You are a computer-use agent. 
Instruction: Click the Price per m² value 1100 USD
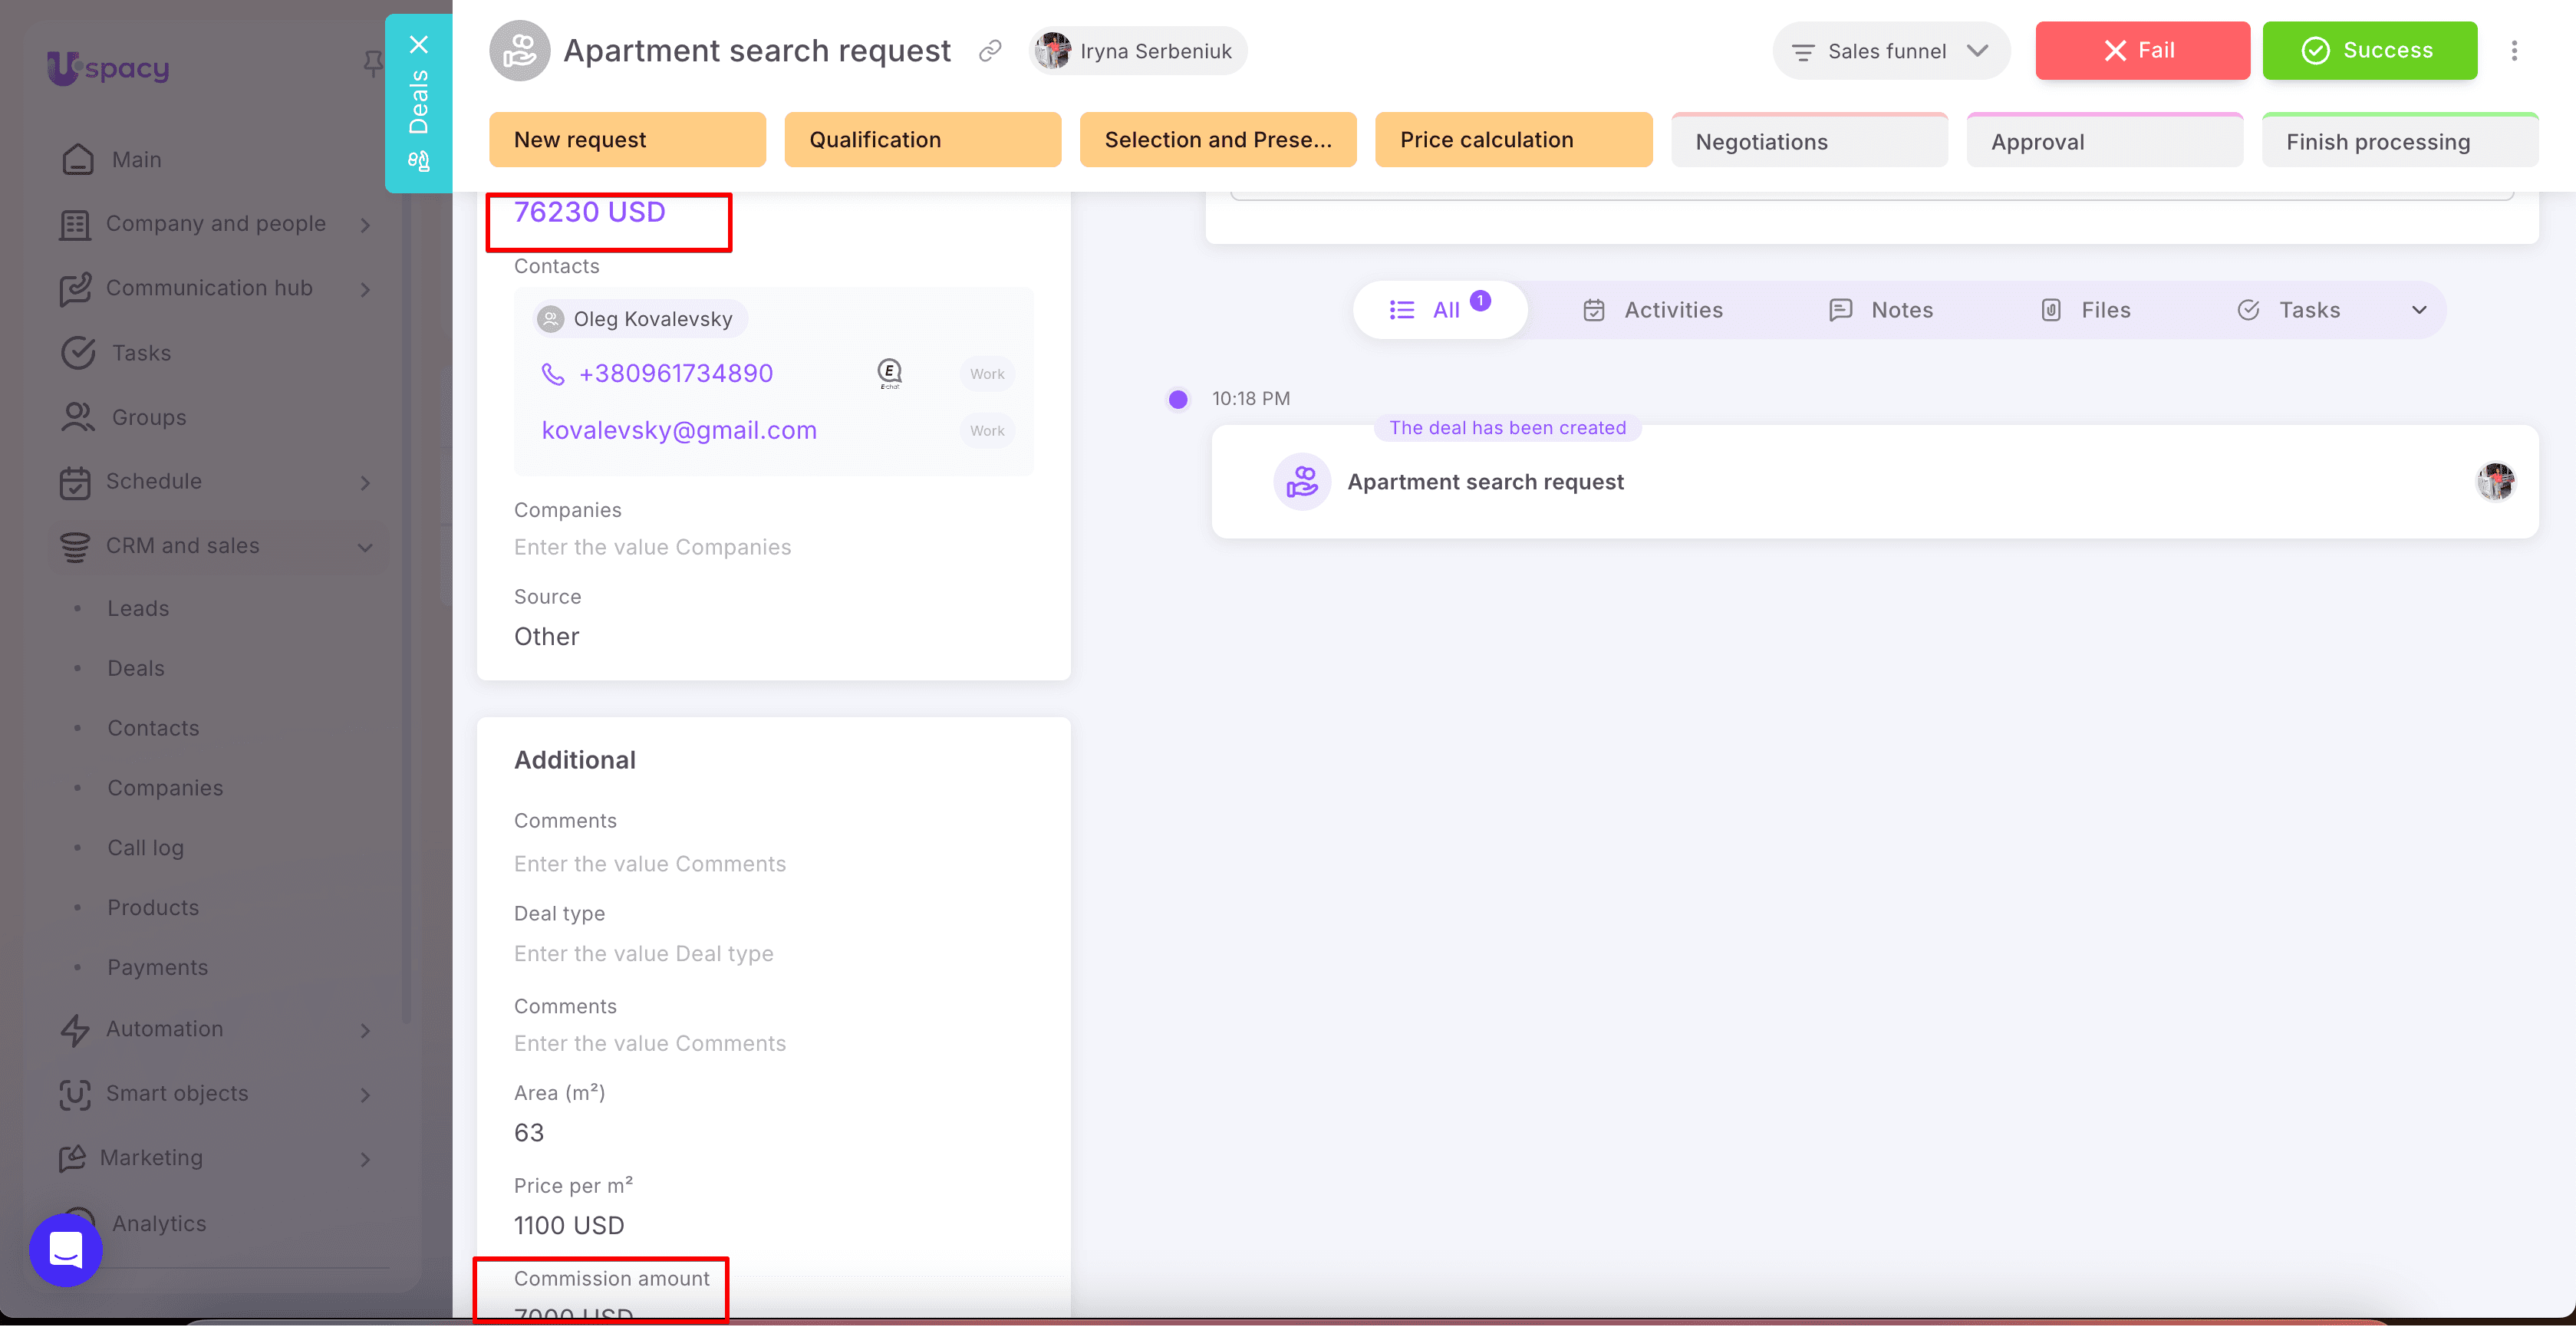569,1226
